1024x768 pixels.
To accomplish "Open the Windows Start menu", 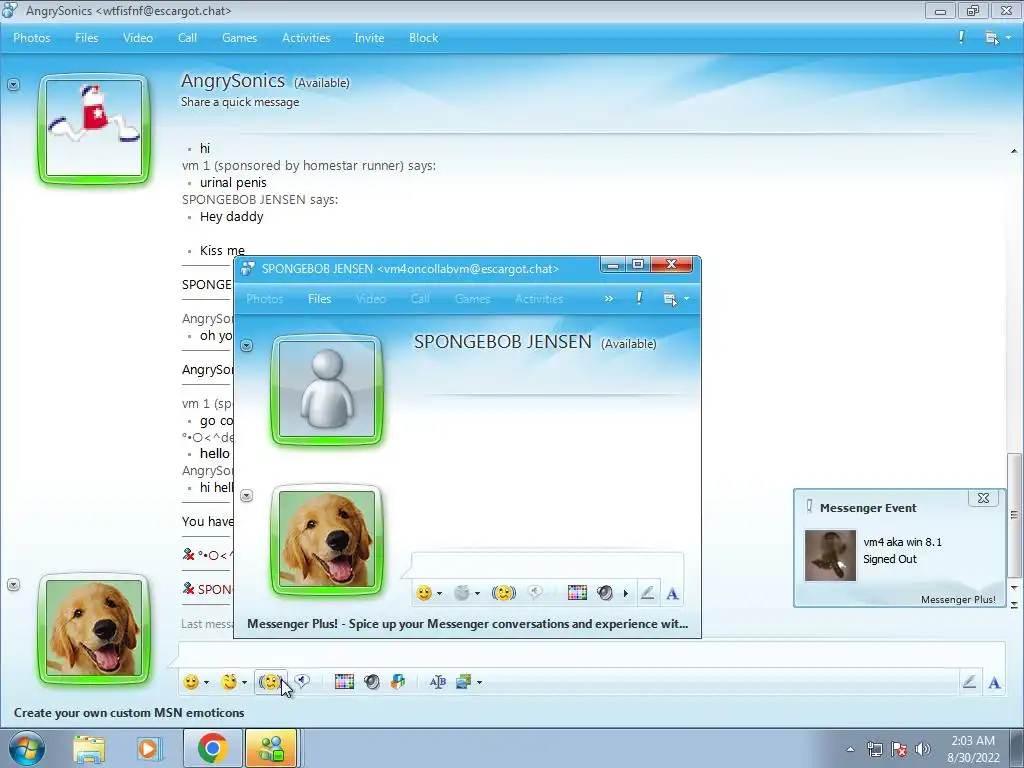I will tap(26, 748).
